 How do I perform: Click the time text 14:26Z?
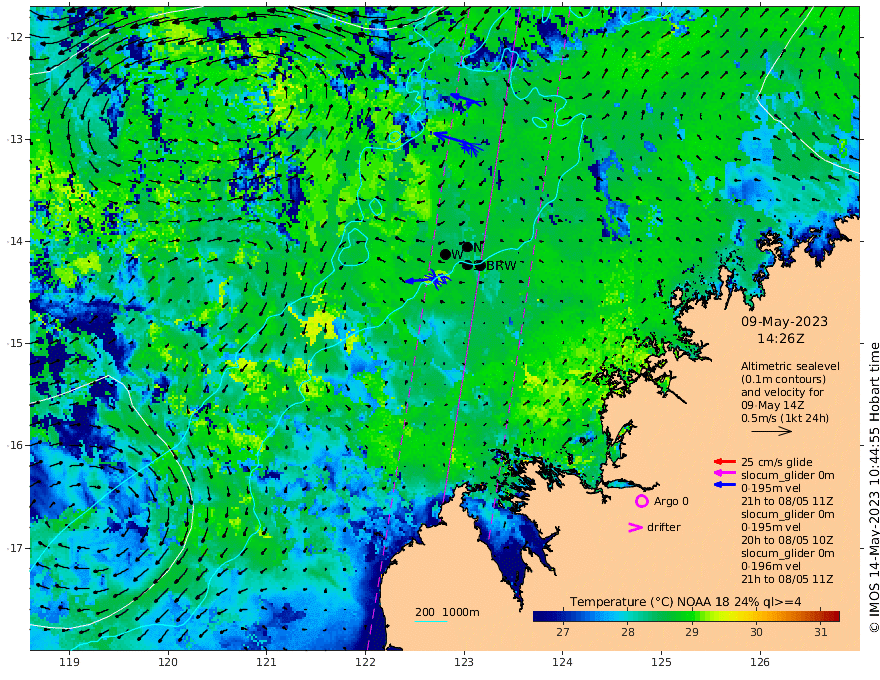(781, 339)
